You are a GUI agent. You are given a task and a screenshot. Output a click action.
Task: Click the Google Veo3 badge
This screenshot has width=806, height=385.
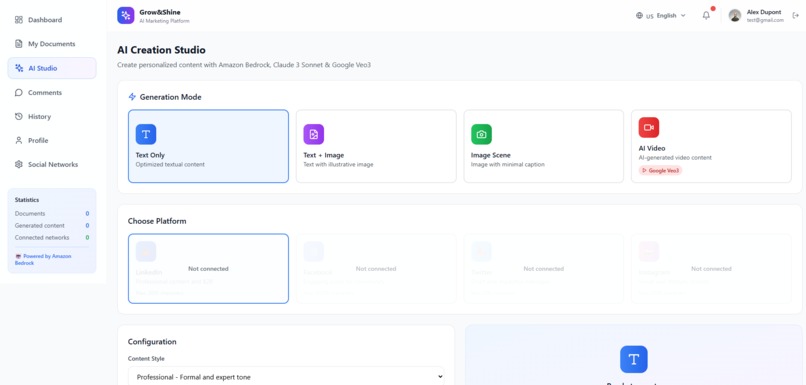661,171
